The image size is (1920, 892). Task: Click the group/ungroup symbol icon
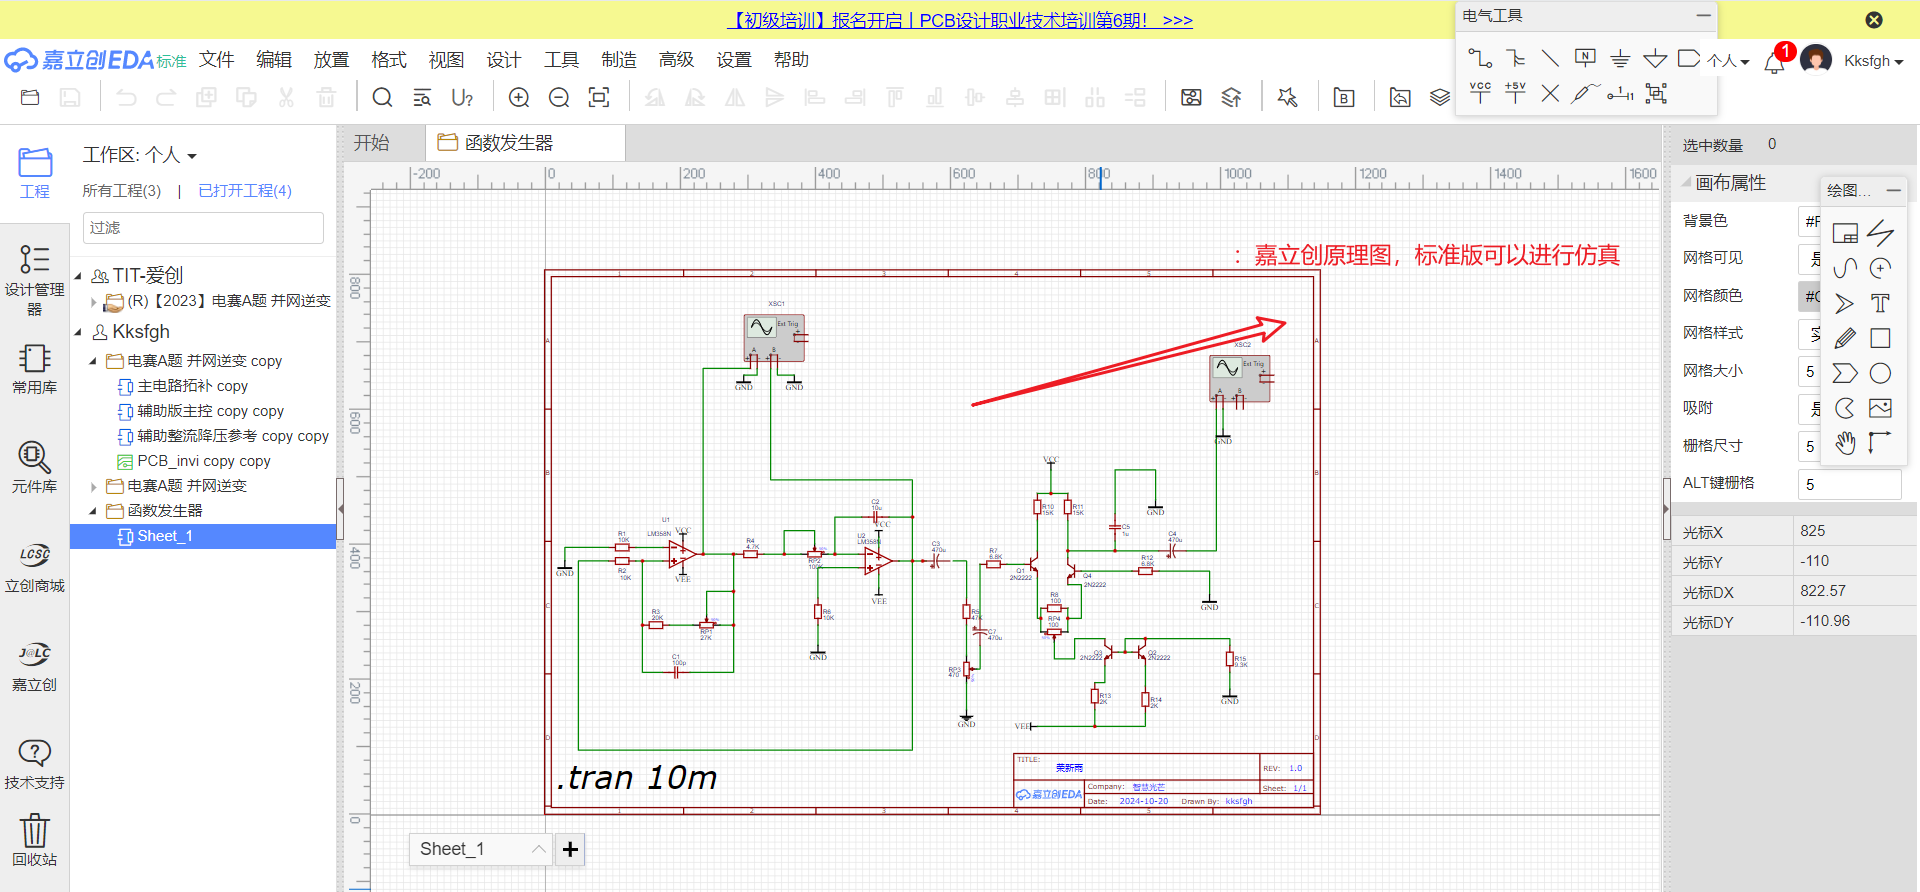click(1656, 93)
